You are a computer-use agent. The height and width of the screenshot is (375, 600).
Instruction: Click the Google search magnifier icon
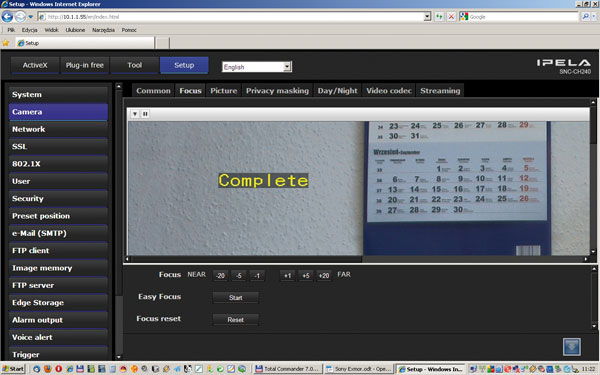tap(585, 16)
